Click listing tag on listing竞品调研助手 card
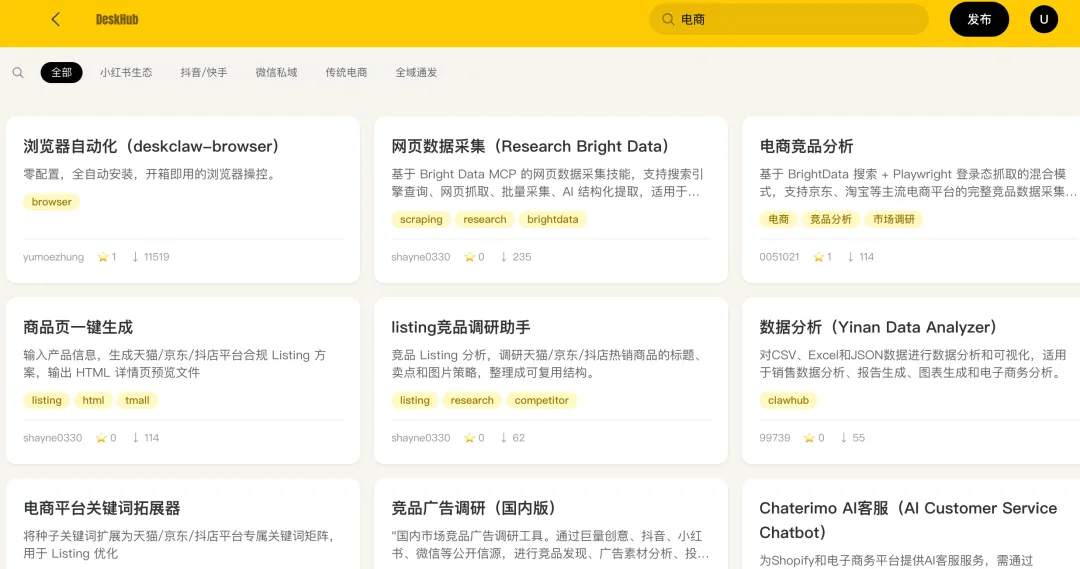The image size is (1080, 569). pos(415,400)
